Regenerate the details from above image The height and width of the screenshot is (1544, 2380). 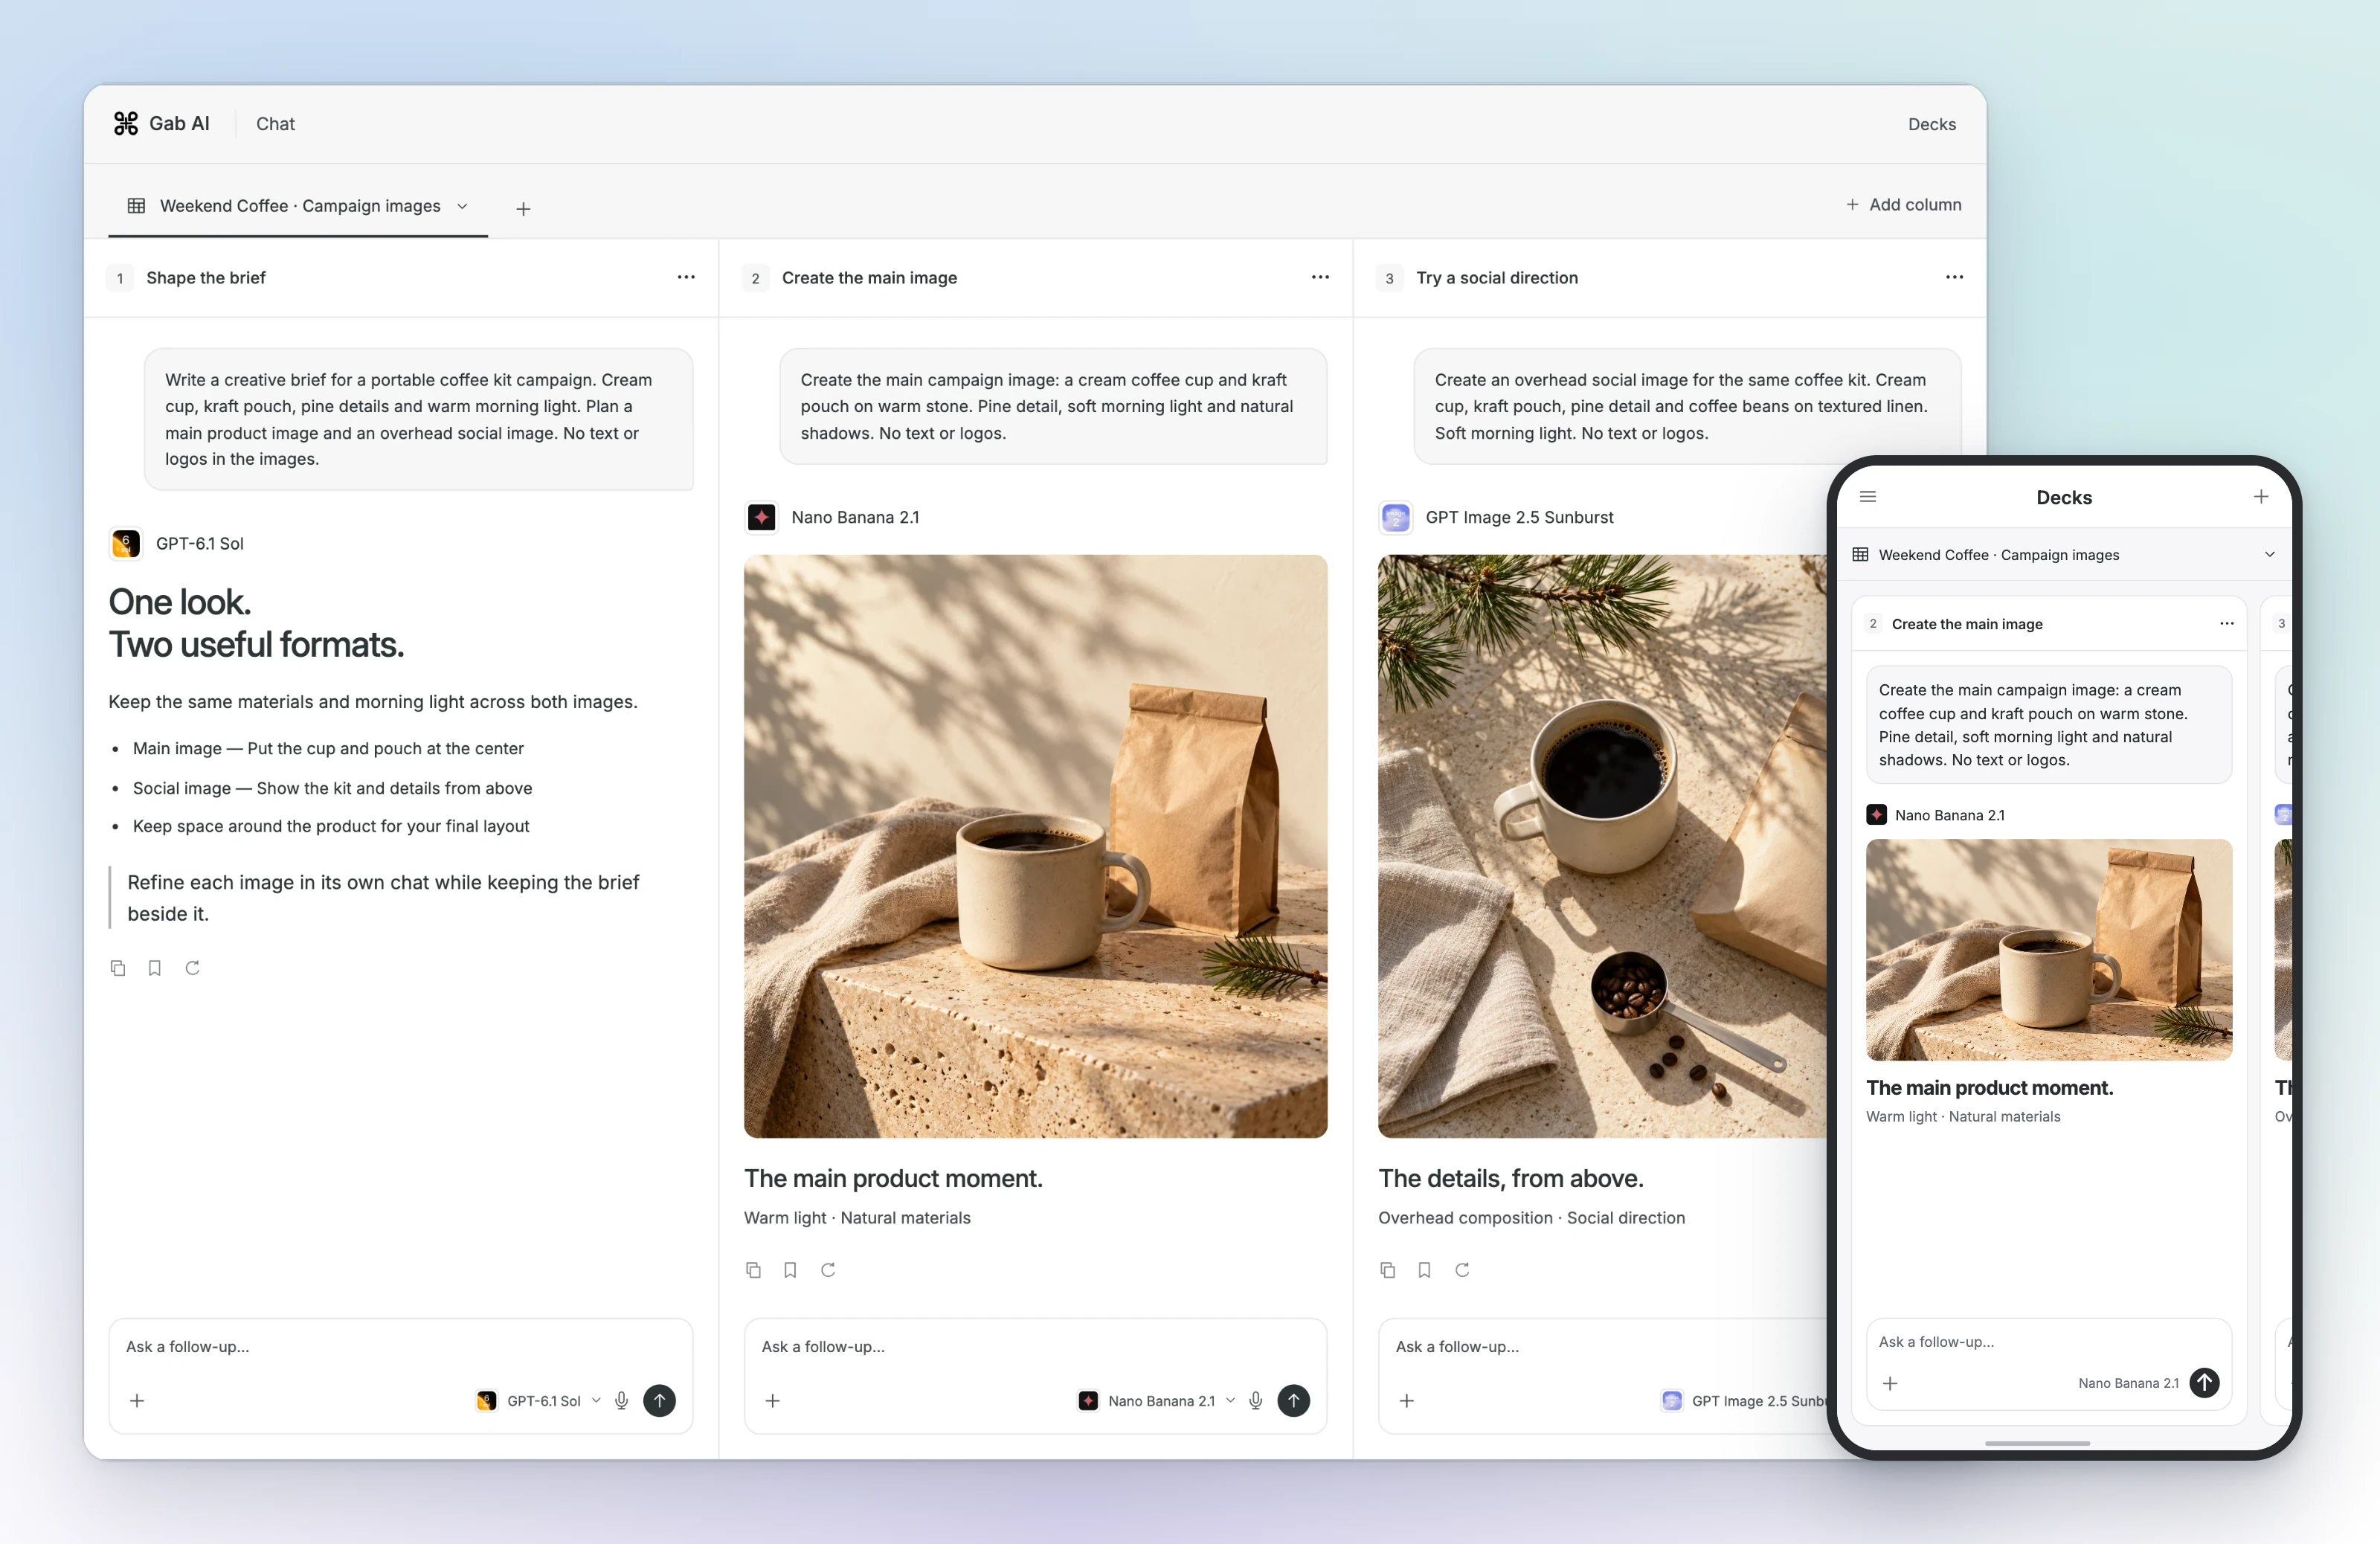click(x=1462, y=1269)
